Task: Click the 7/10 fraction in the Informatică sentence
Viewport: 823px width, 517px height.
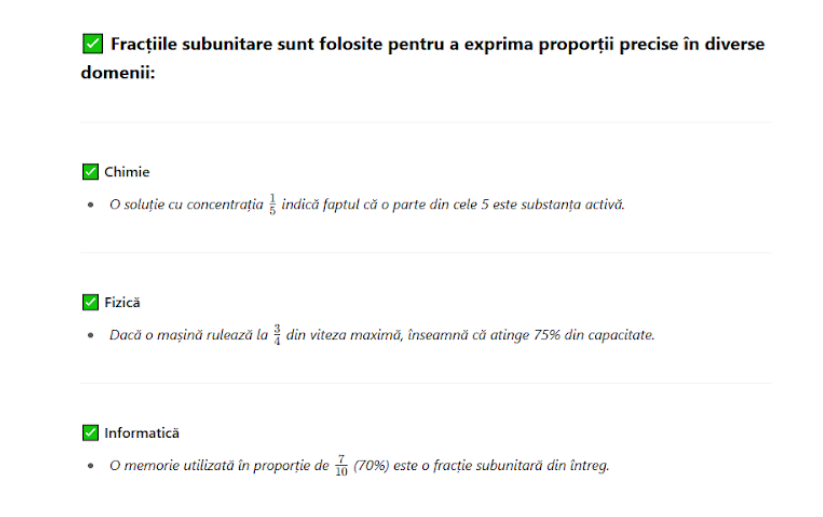Action: (x=341, y=466)
